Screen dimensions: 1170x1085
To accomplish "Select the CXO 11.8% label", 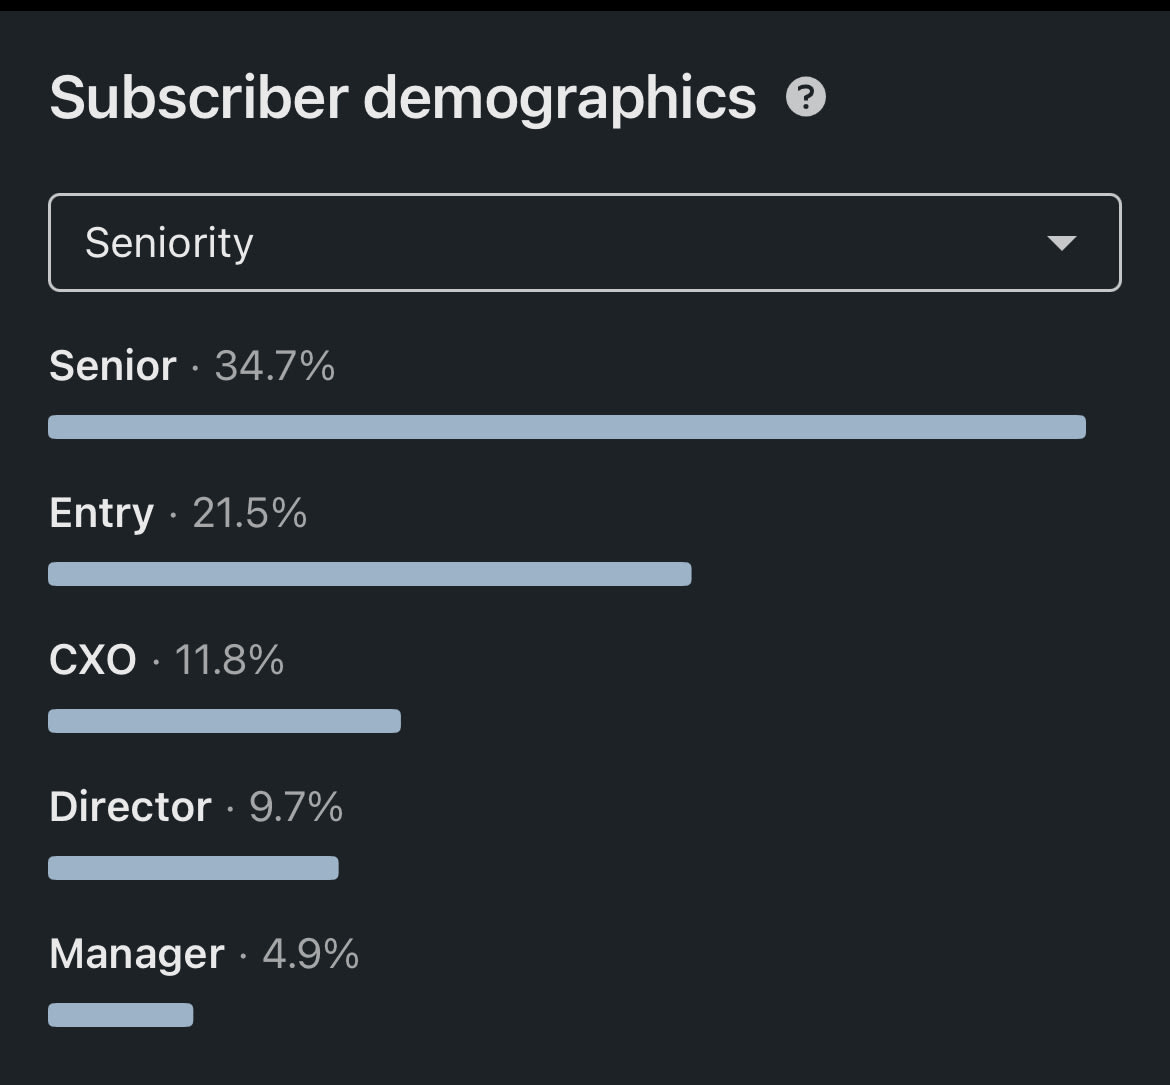I will click(166, 660).
